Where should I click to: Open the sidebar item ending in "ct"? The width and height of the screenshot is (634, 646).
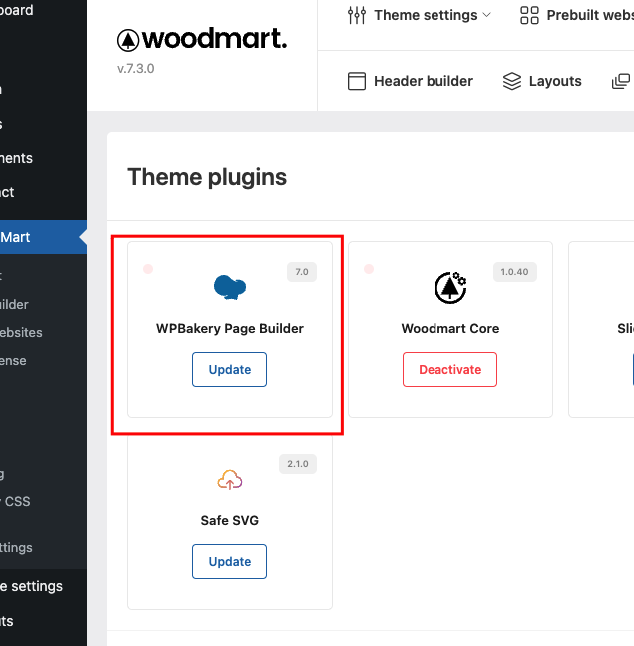pyautogui.click(x=7, y=192)
